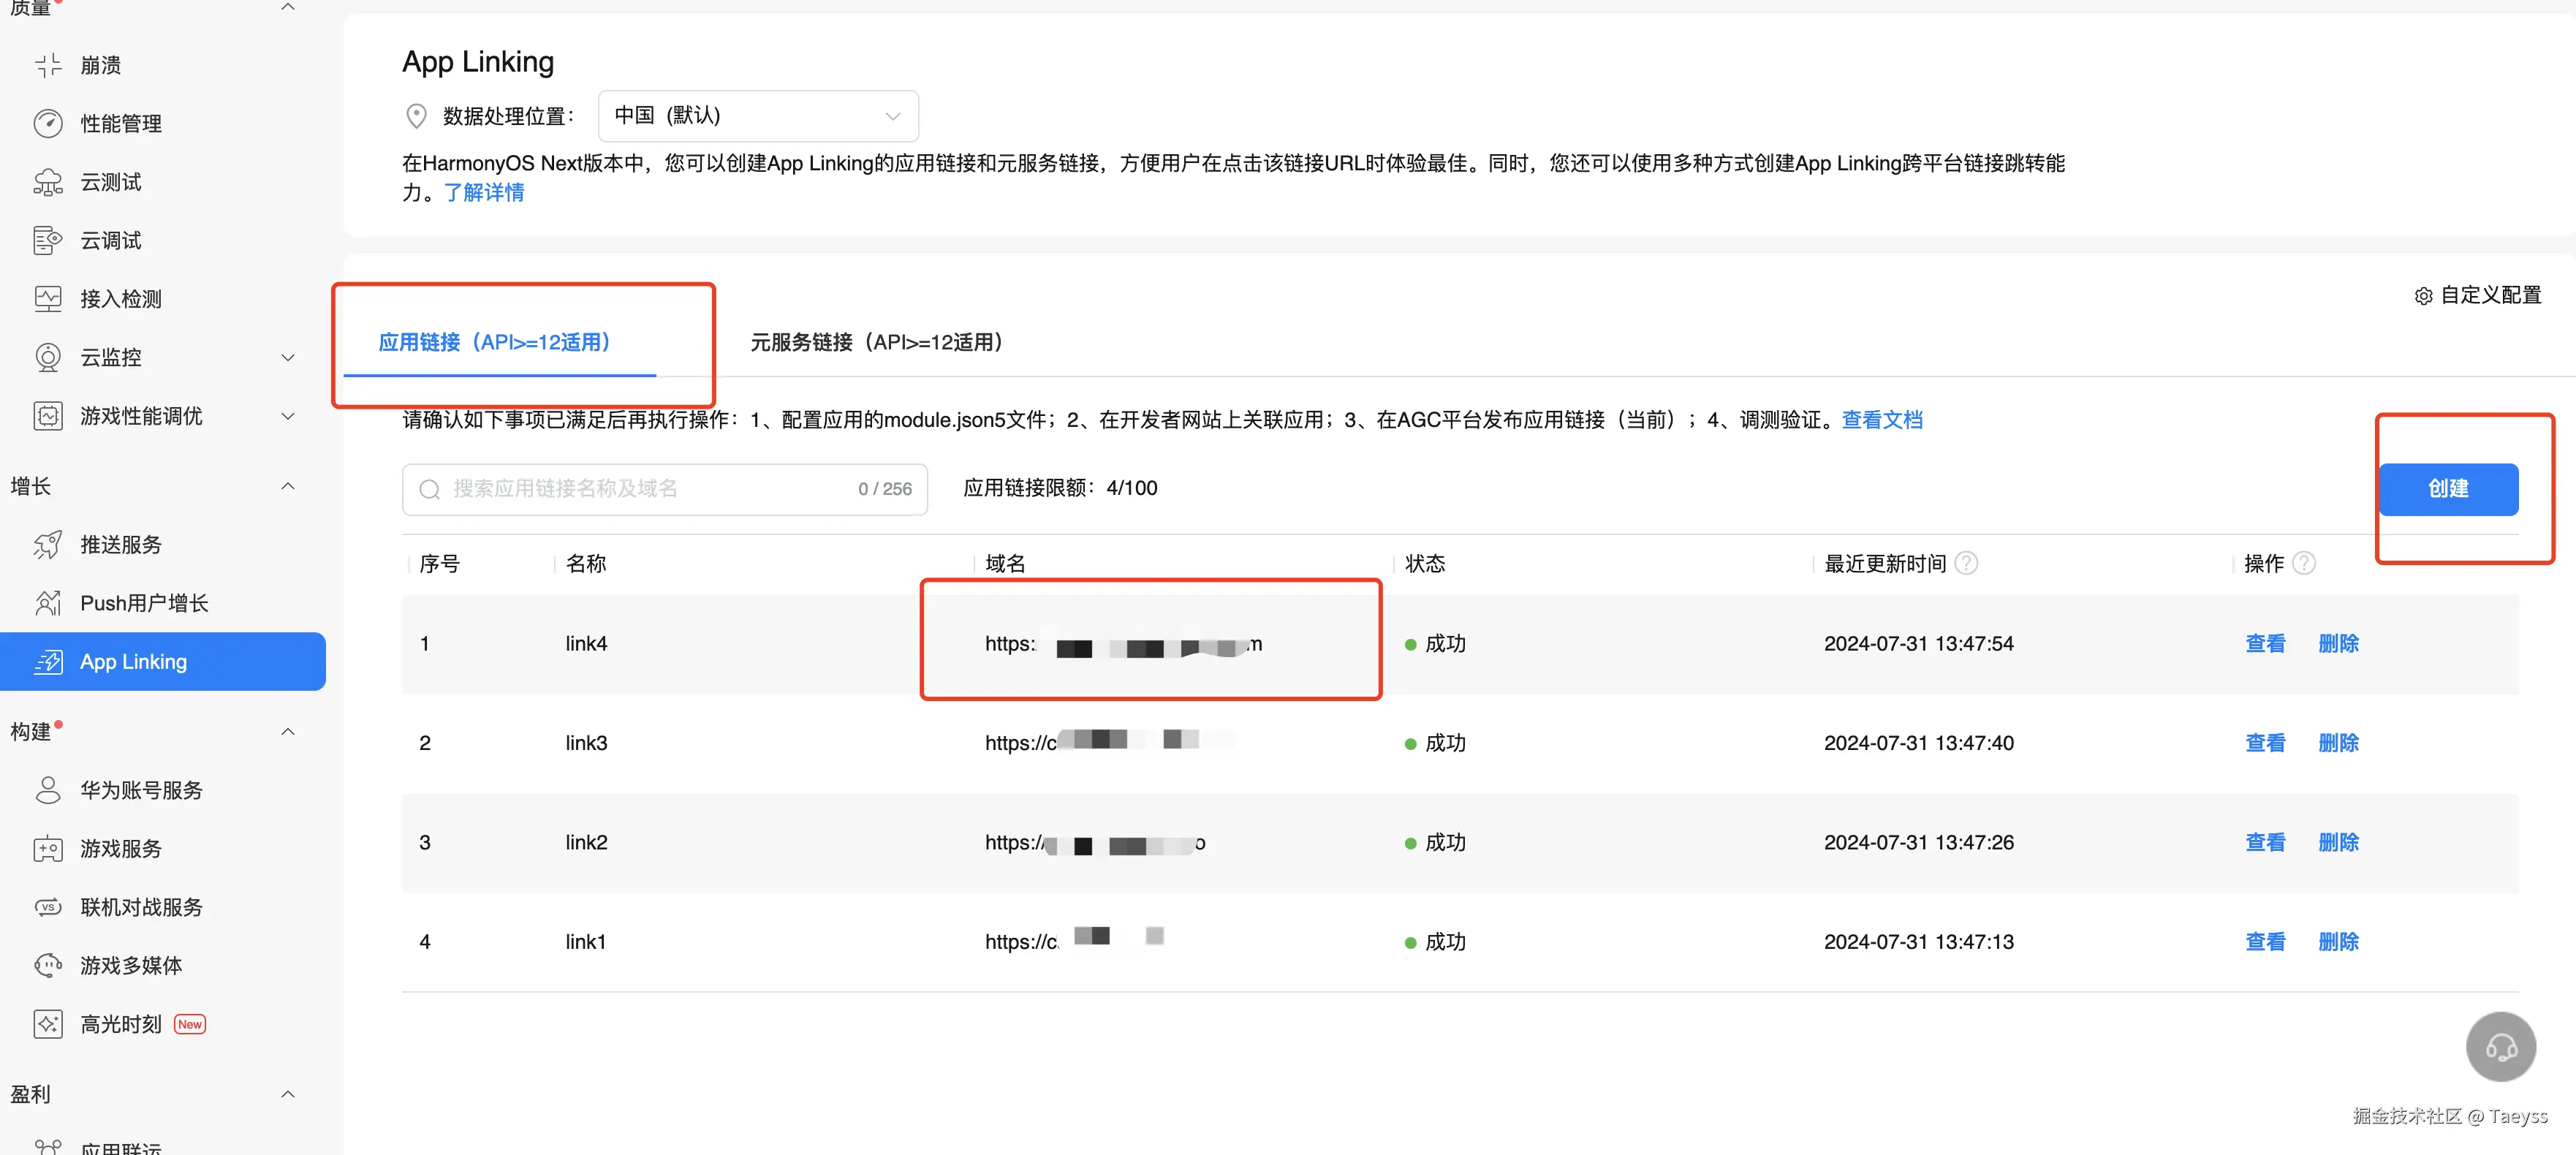Screen dimensions: 2576x1155
Task: Click the blue 创建 button
Action: point(2447,489)
